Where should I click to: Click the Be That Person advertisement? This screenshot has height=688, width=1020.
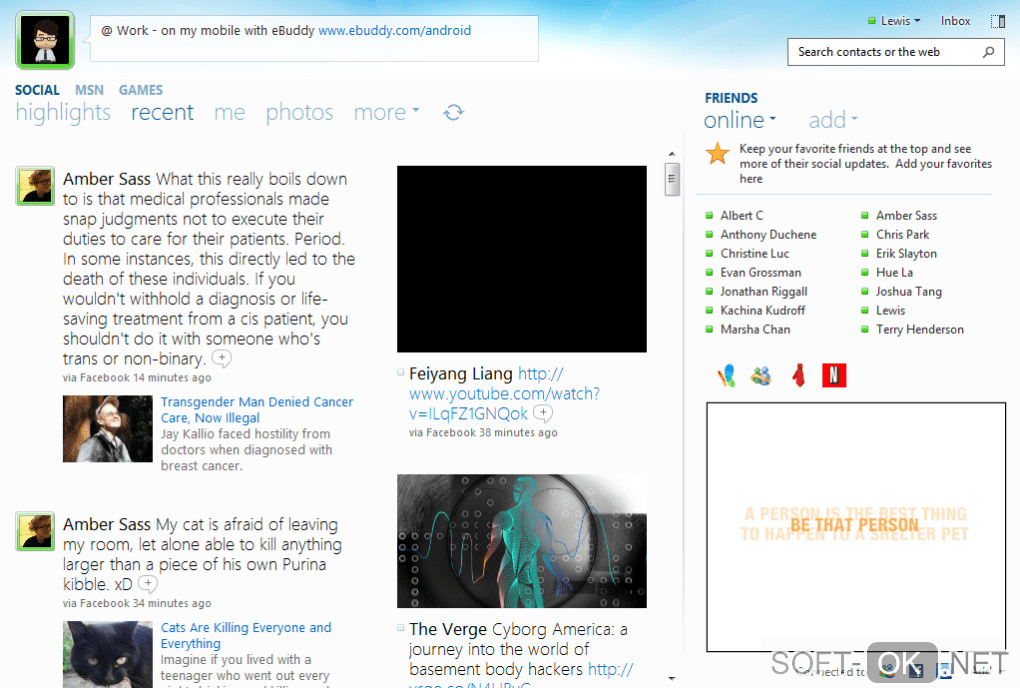856,527
